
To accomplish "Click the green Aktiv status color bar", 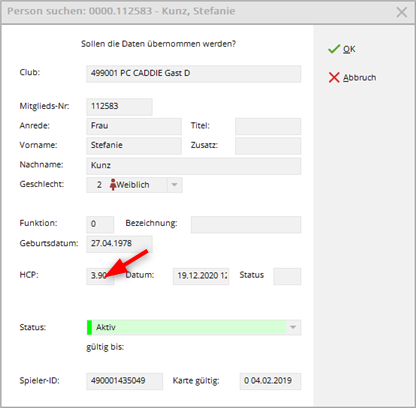I will point(89,327).
